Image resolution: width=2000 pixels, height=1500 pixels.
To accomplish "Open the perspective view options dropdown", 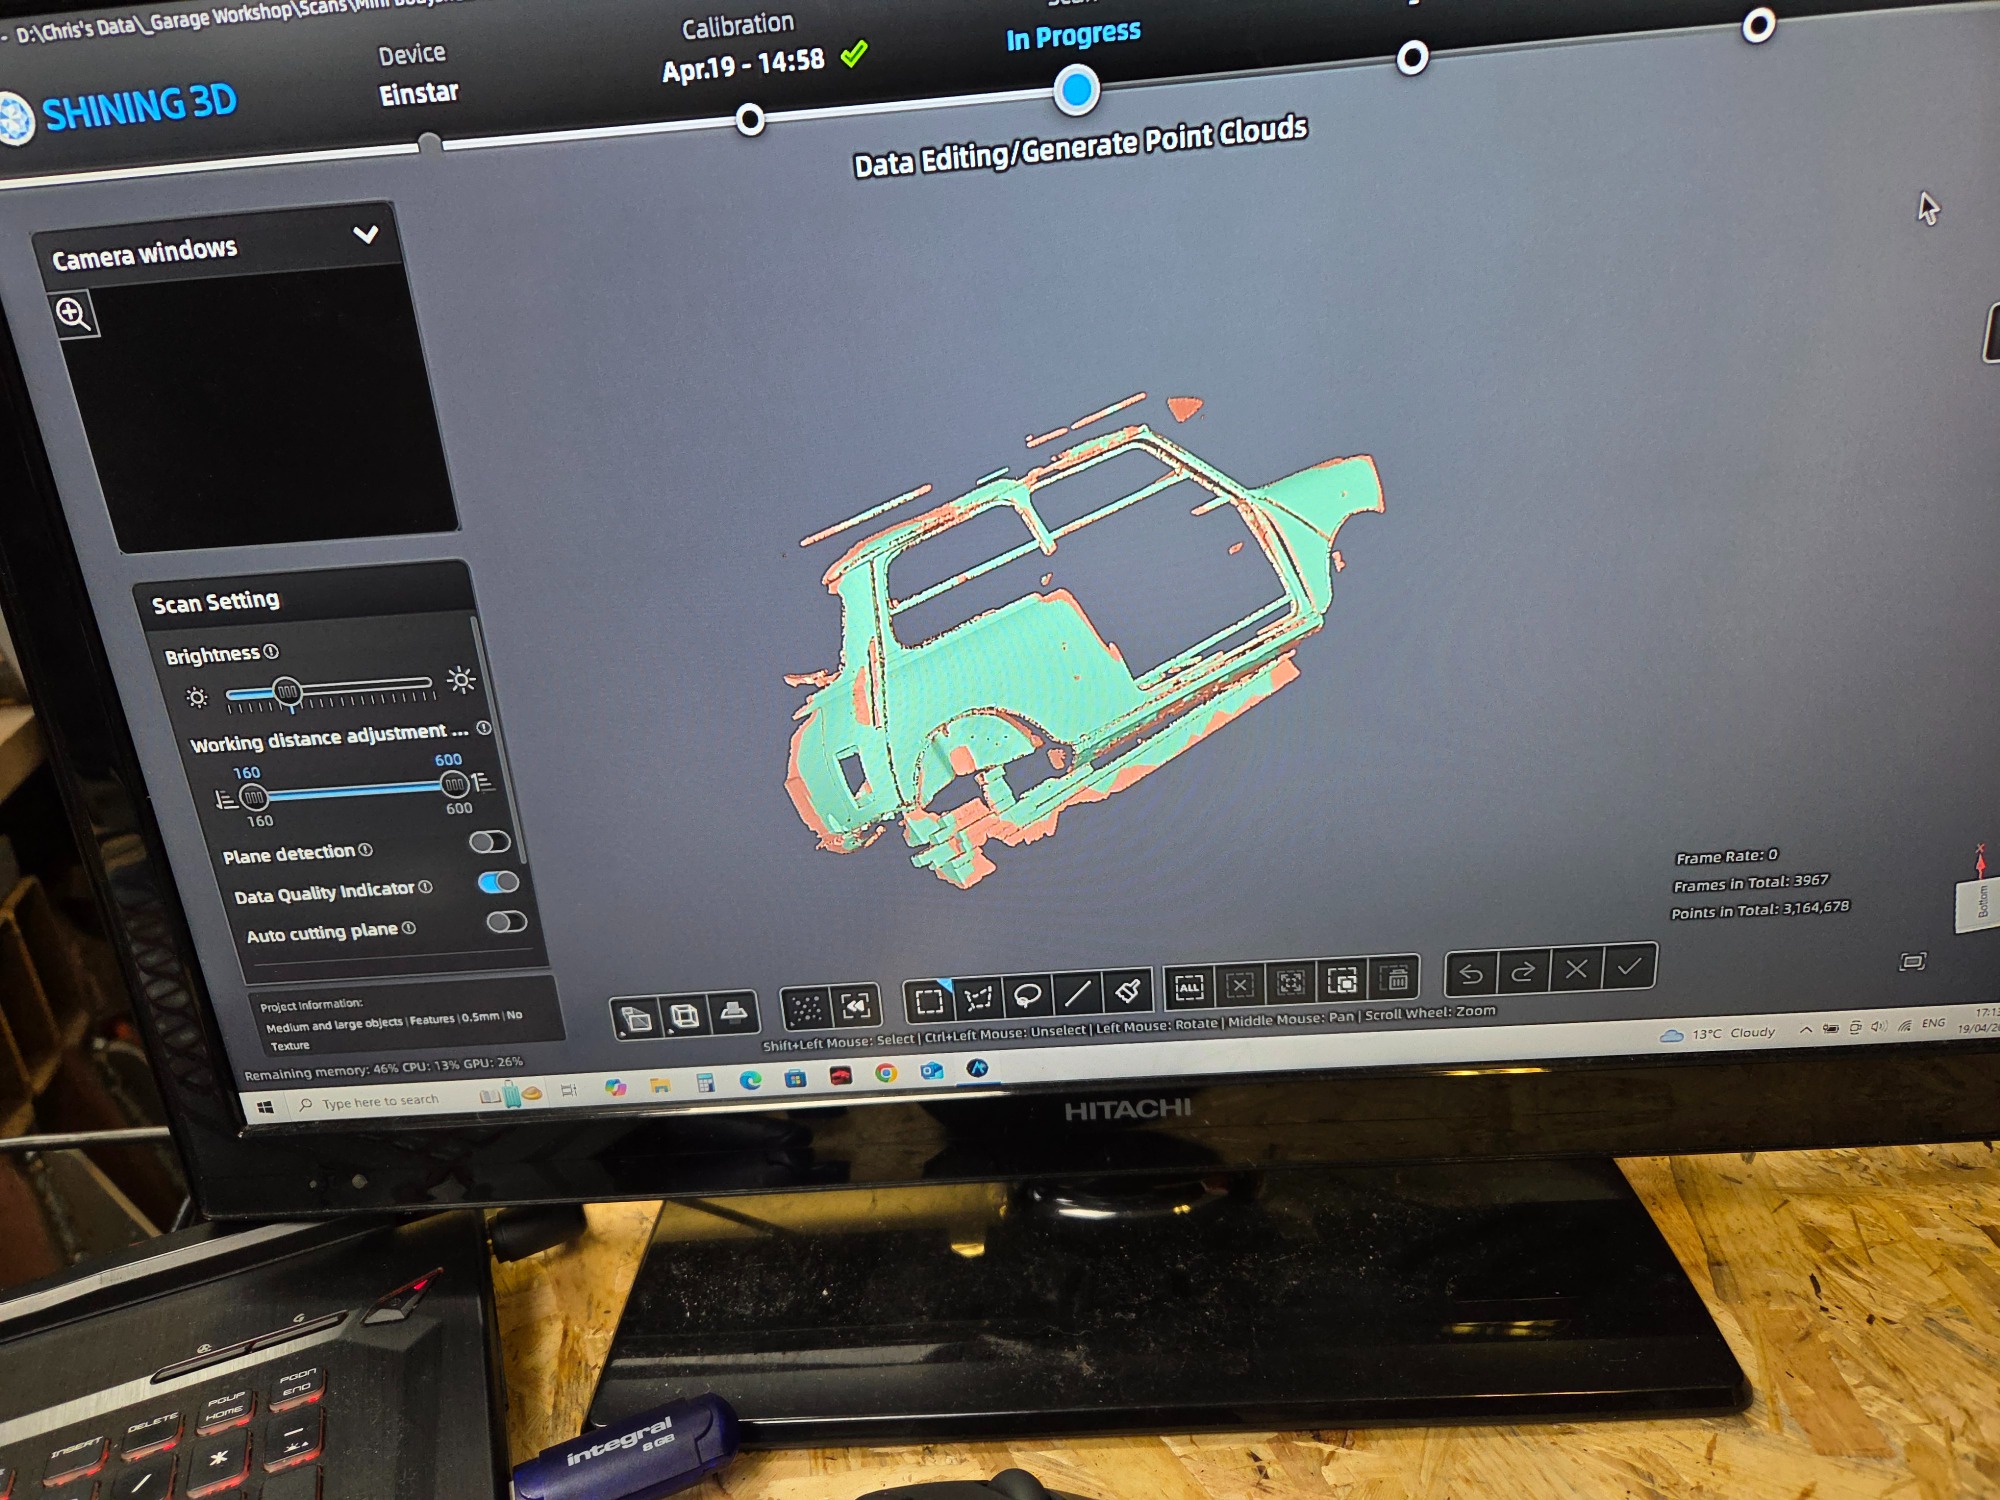I will [x=636, y=1018].
